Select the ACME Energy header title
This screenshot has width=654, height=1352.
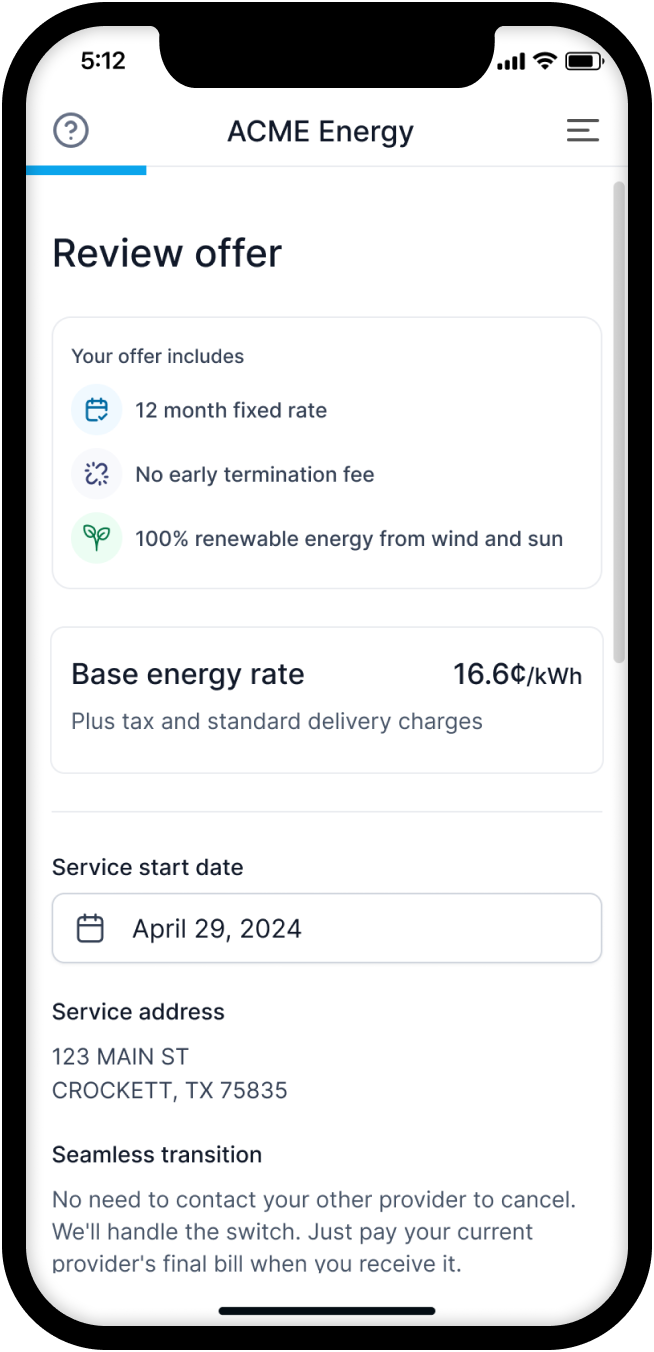click(x=320, y=131)
